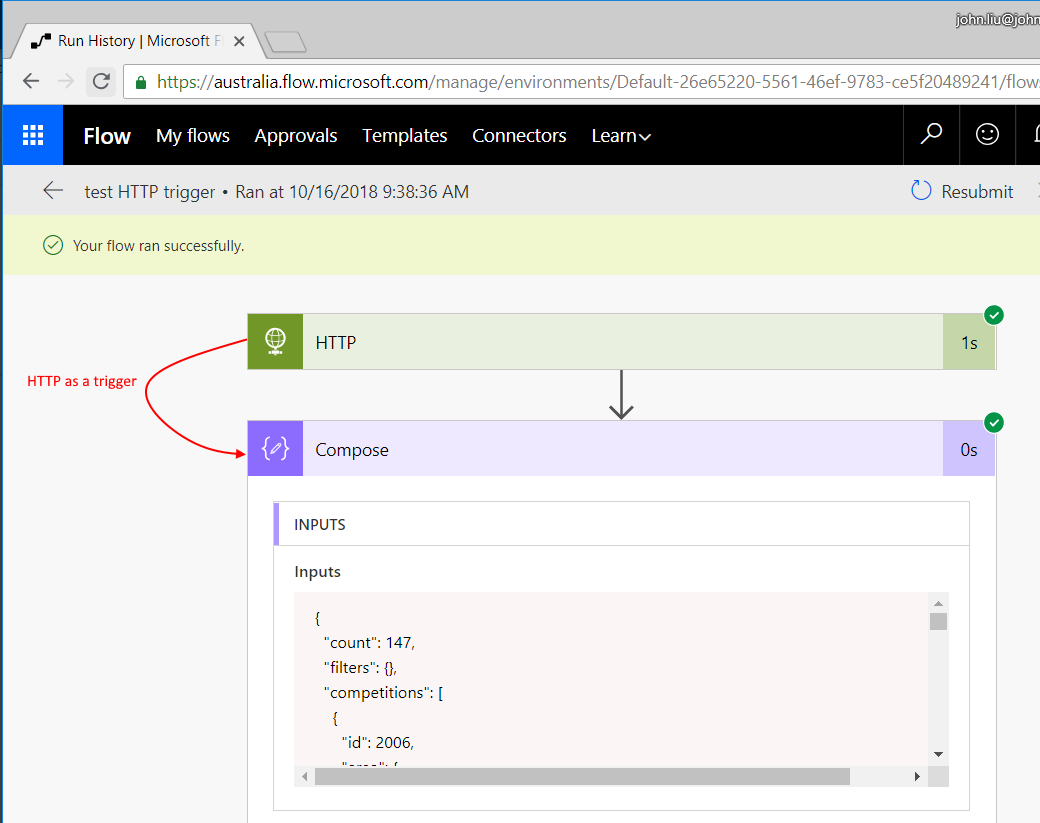The image size is (1040, 823).
Task: Reload the page with browser refresh
Action: tap(100, 82)
